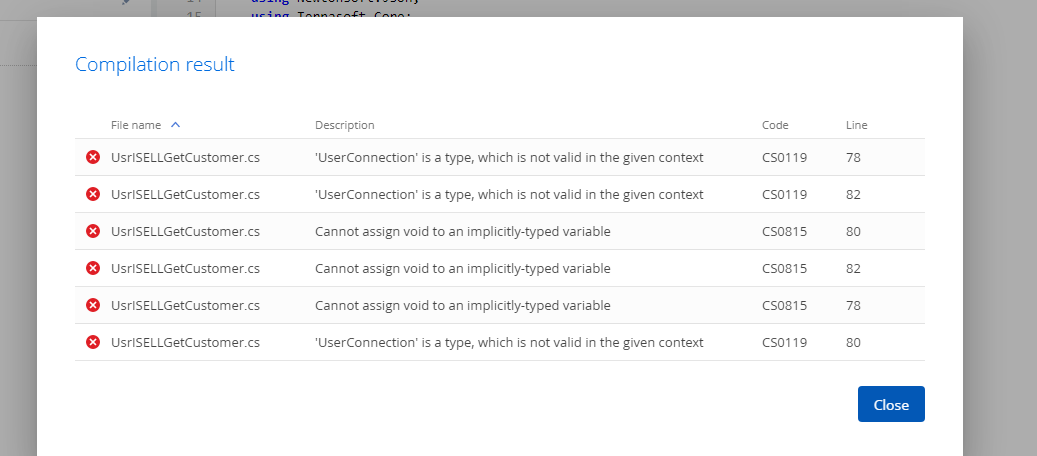This screenshot has width=1037, height=456.
Task: Sort by File name column header
Action: [x=136, y=125]
